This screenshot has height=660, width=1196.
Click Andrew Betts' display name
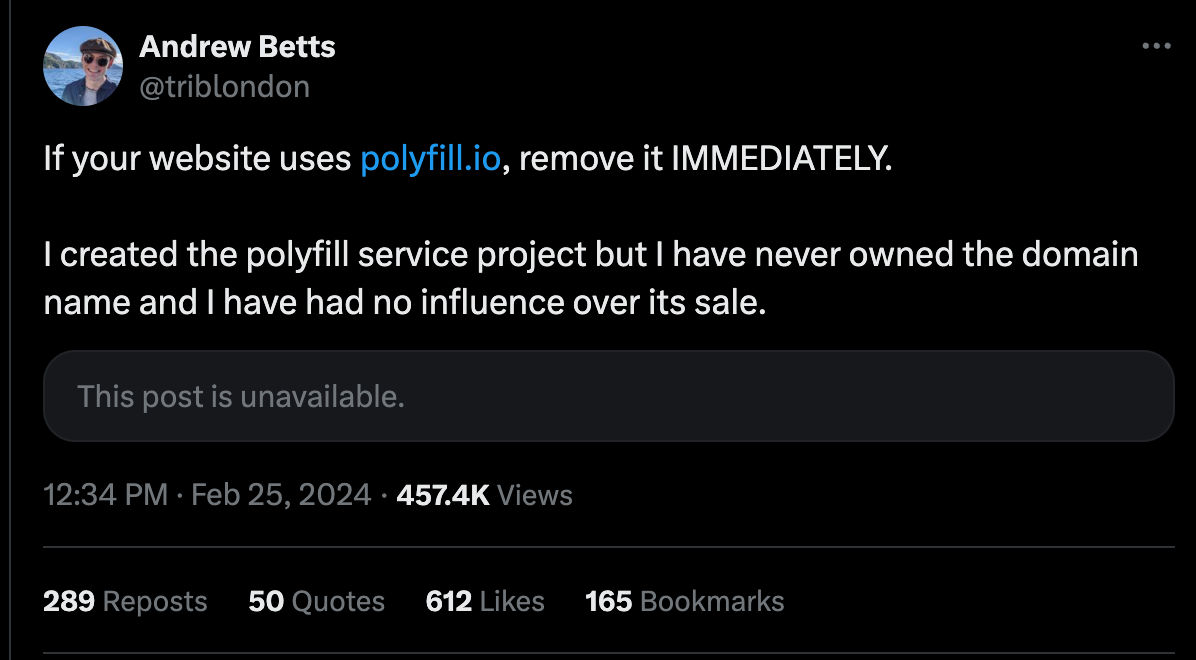coord(237,46)
